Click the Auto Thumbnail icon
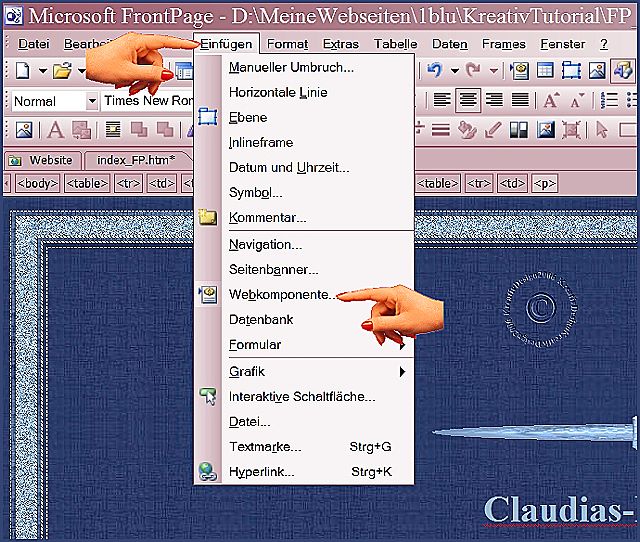Screen dimensions: 640x542 (81, 130)
